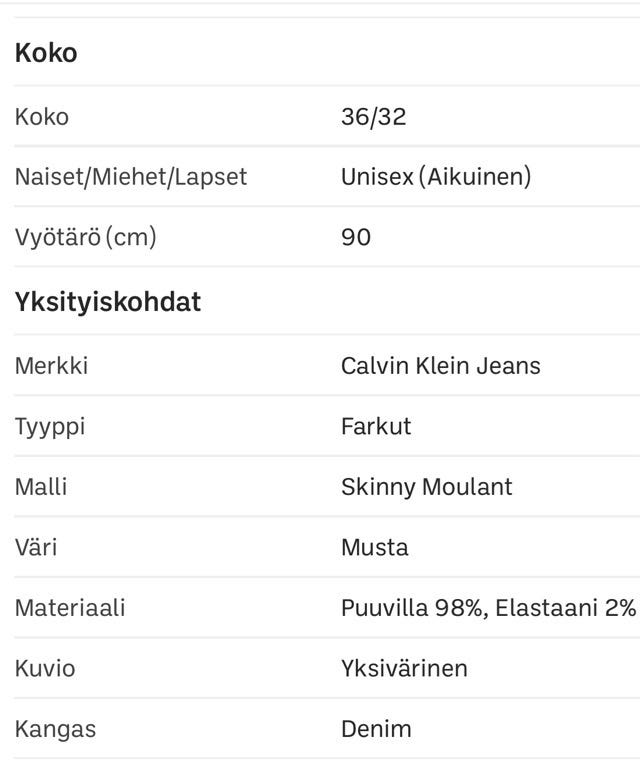Click the Vyötärö (cm) label
The width and height of the screenshot is (640, 768).
point(86,237)
